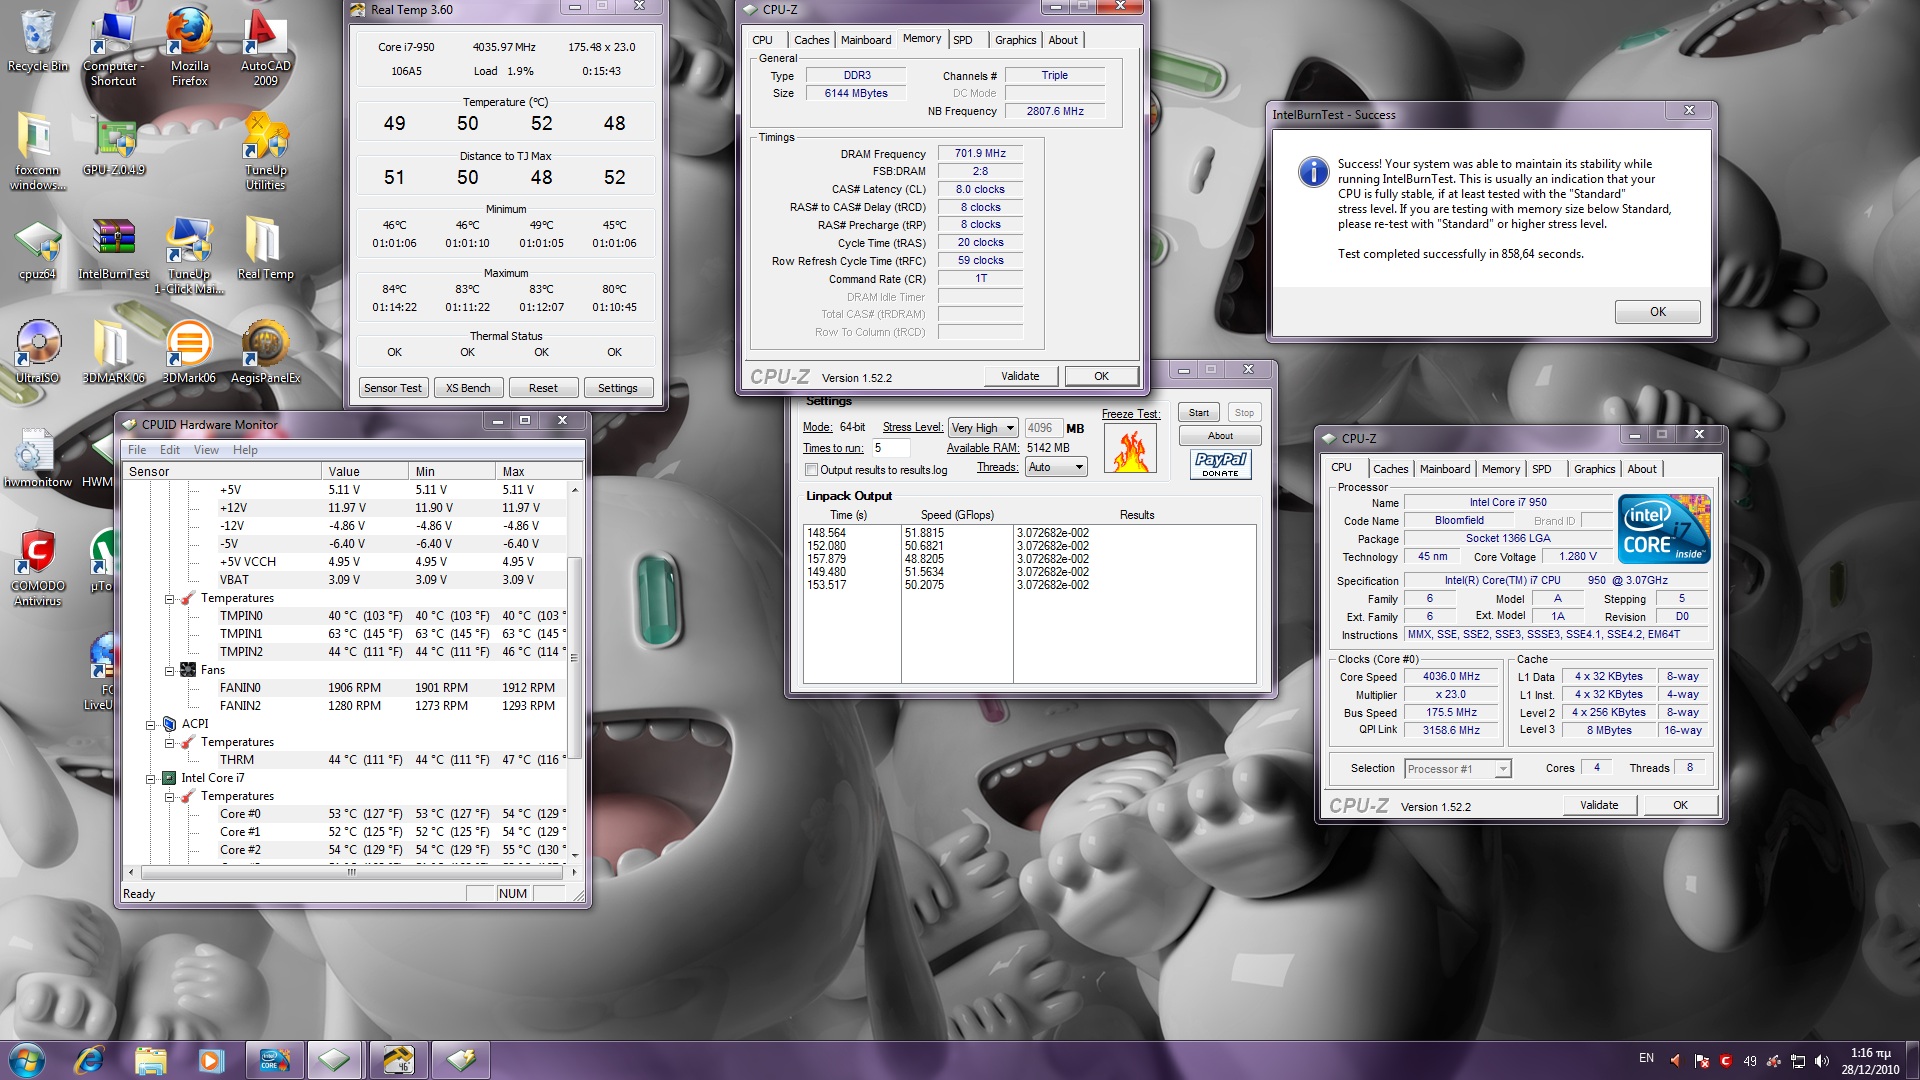The width and height of the screenshot is (1920, 1080).
Task: Launch Internet Explorer from the taskbar
Action: [89, 1059]
